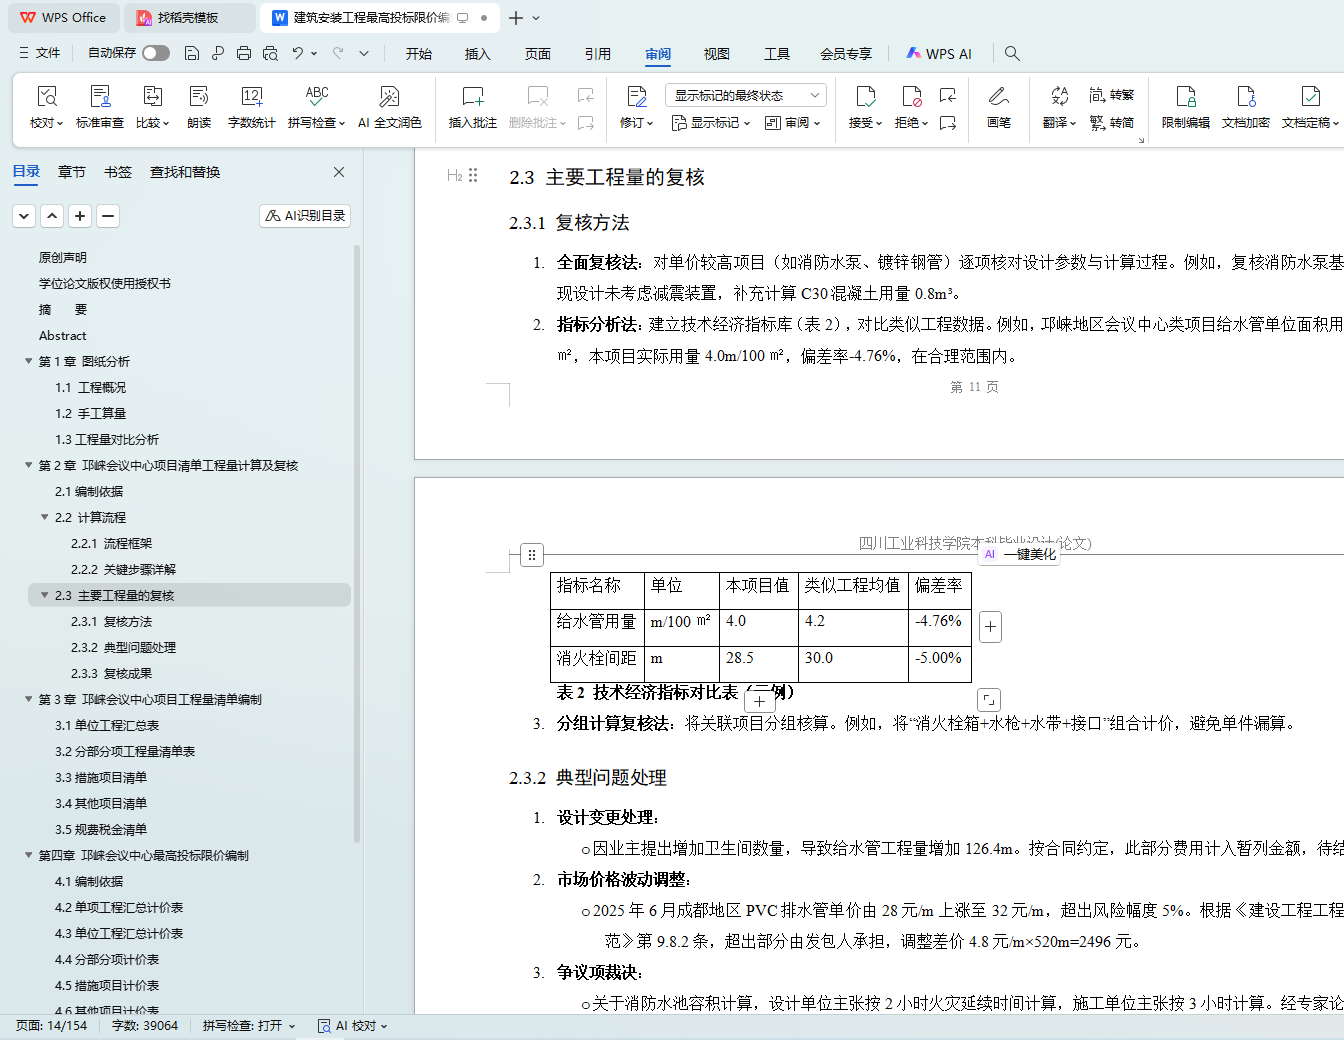Open the 书签 tab in navigation pane

pos(117,172)
